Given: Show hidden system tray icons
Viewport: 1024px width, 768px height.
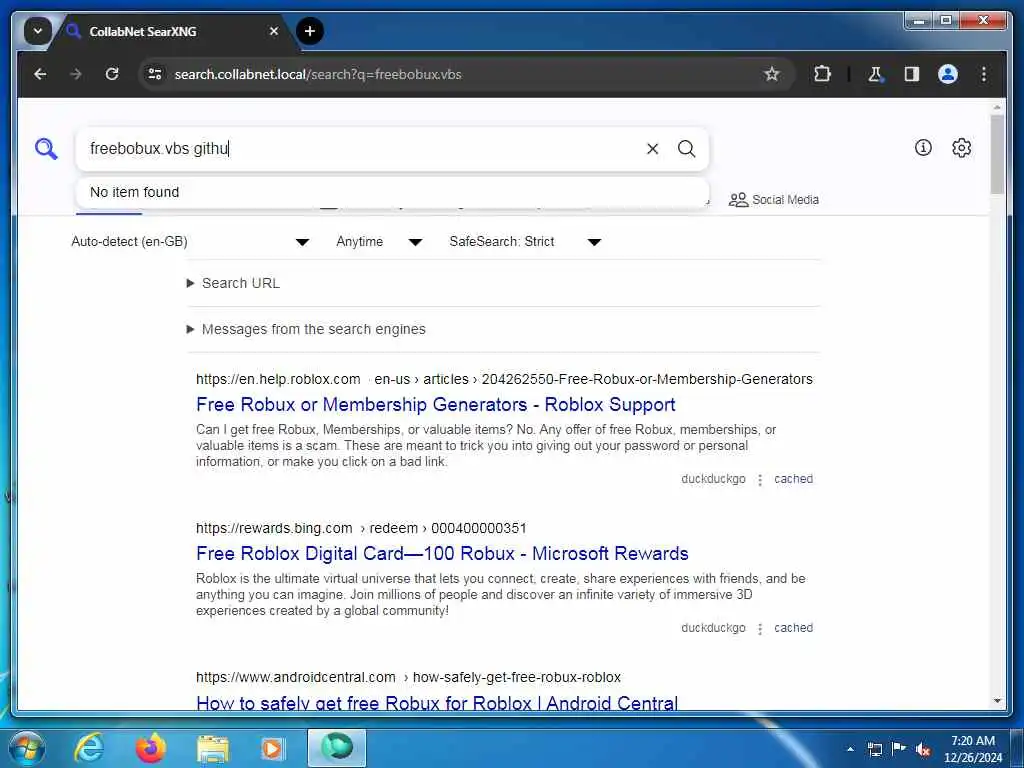Looking at the screenshot, I should coord(850,749).
